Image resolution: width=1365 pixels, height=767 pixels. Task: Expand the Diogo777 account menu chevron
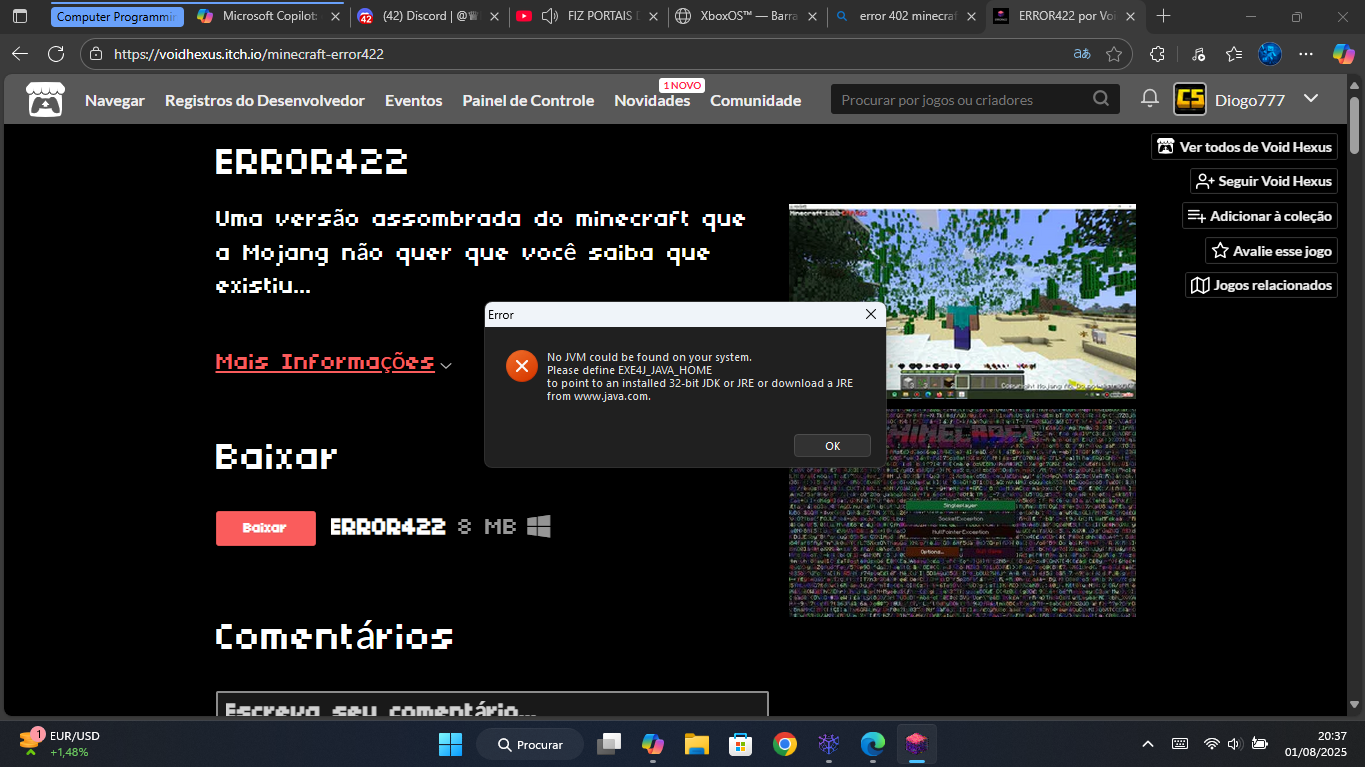click(x=1311, y=99)
